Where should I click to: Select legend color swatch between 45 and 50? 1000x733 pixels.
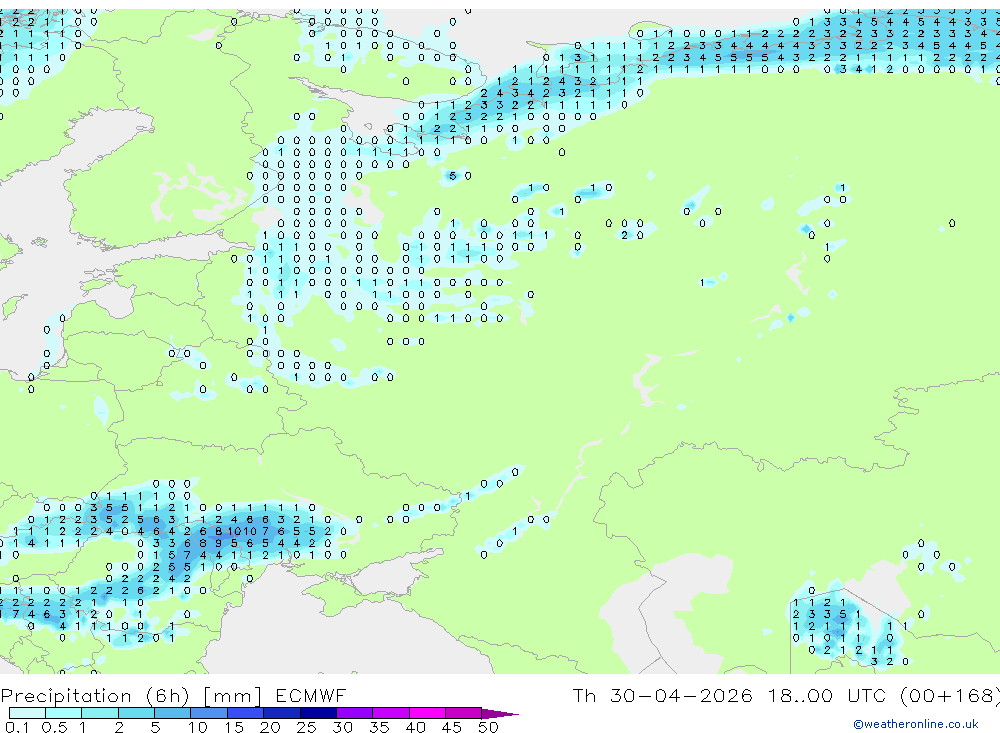coord(464,713)
